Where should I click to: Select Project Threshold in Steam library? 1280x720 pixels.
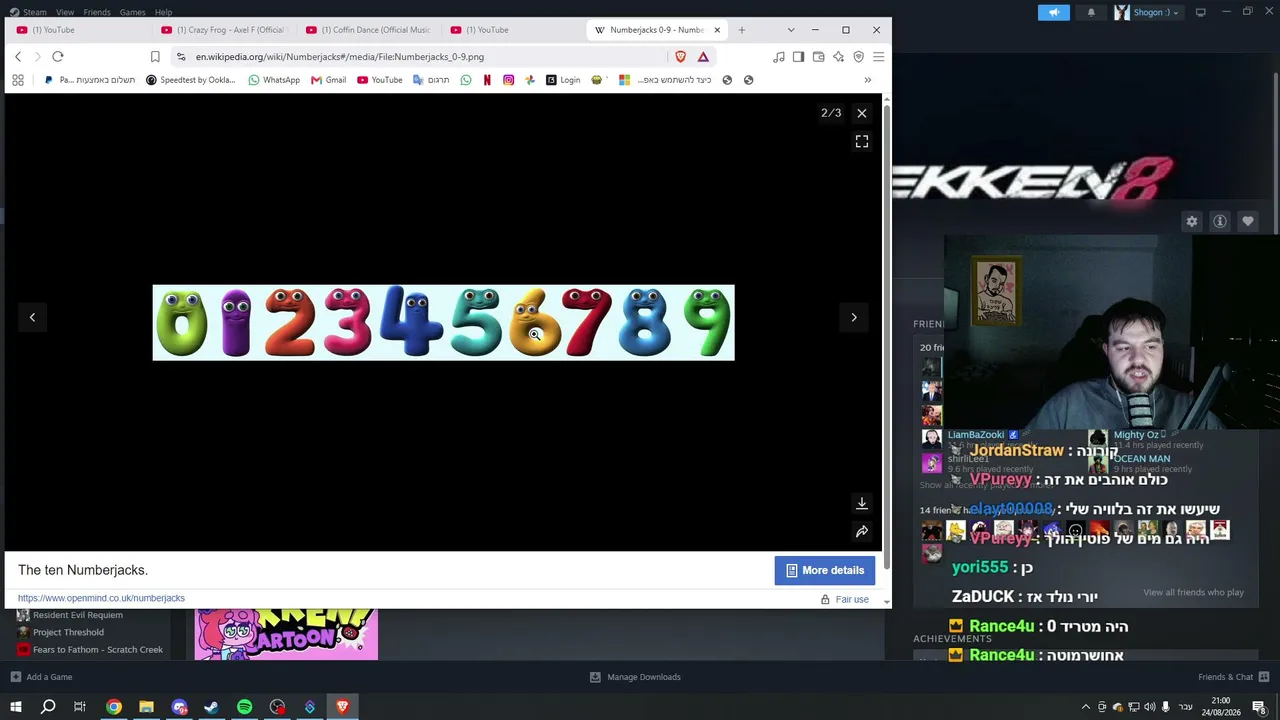(68, 632)
